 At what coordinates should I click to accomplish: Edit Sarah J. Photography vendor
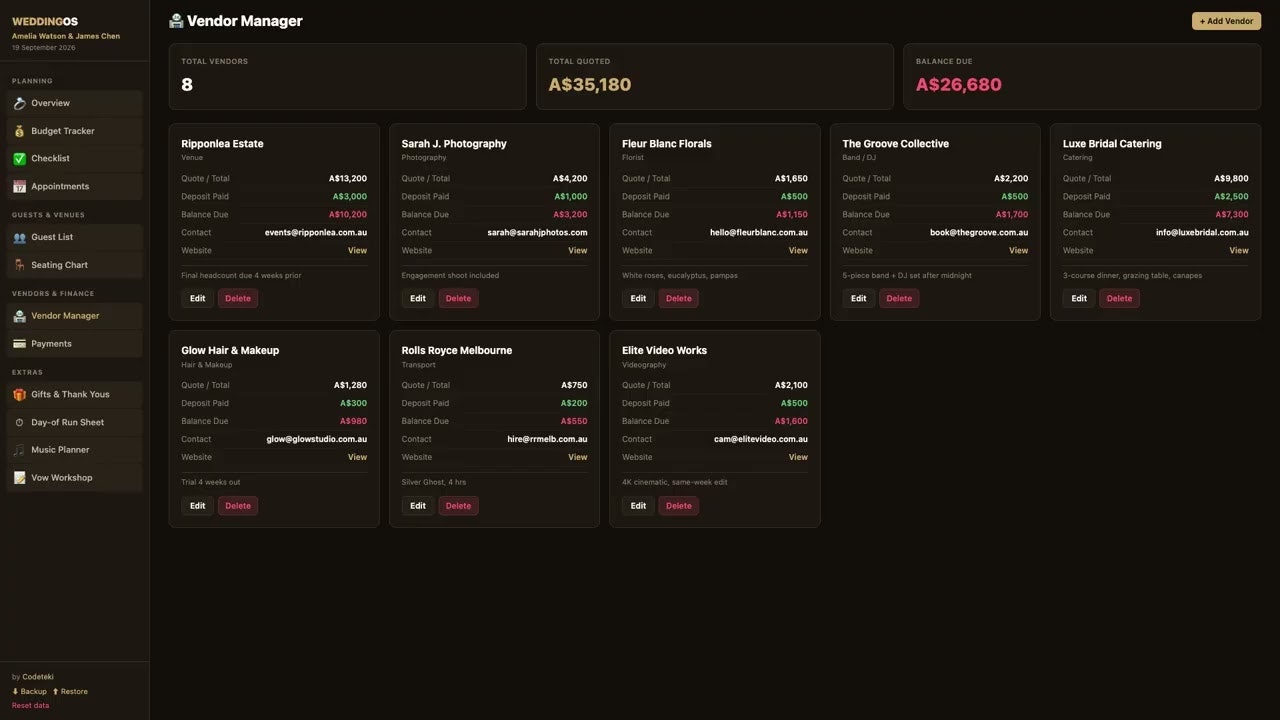click(418, 298)
